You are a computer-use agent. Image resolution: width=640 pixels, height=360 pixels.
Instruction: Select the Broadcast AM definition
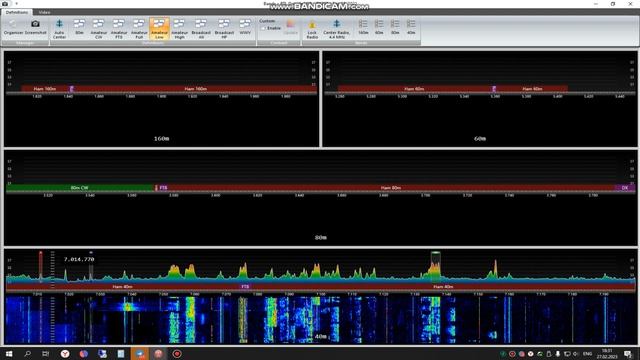201,29
